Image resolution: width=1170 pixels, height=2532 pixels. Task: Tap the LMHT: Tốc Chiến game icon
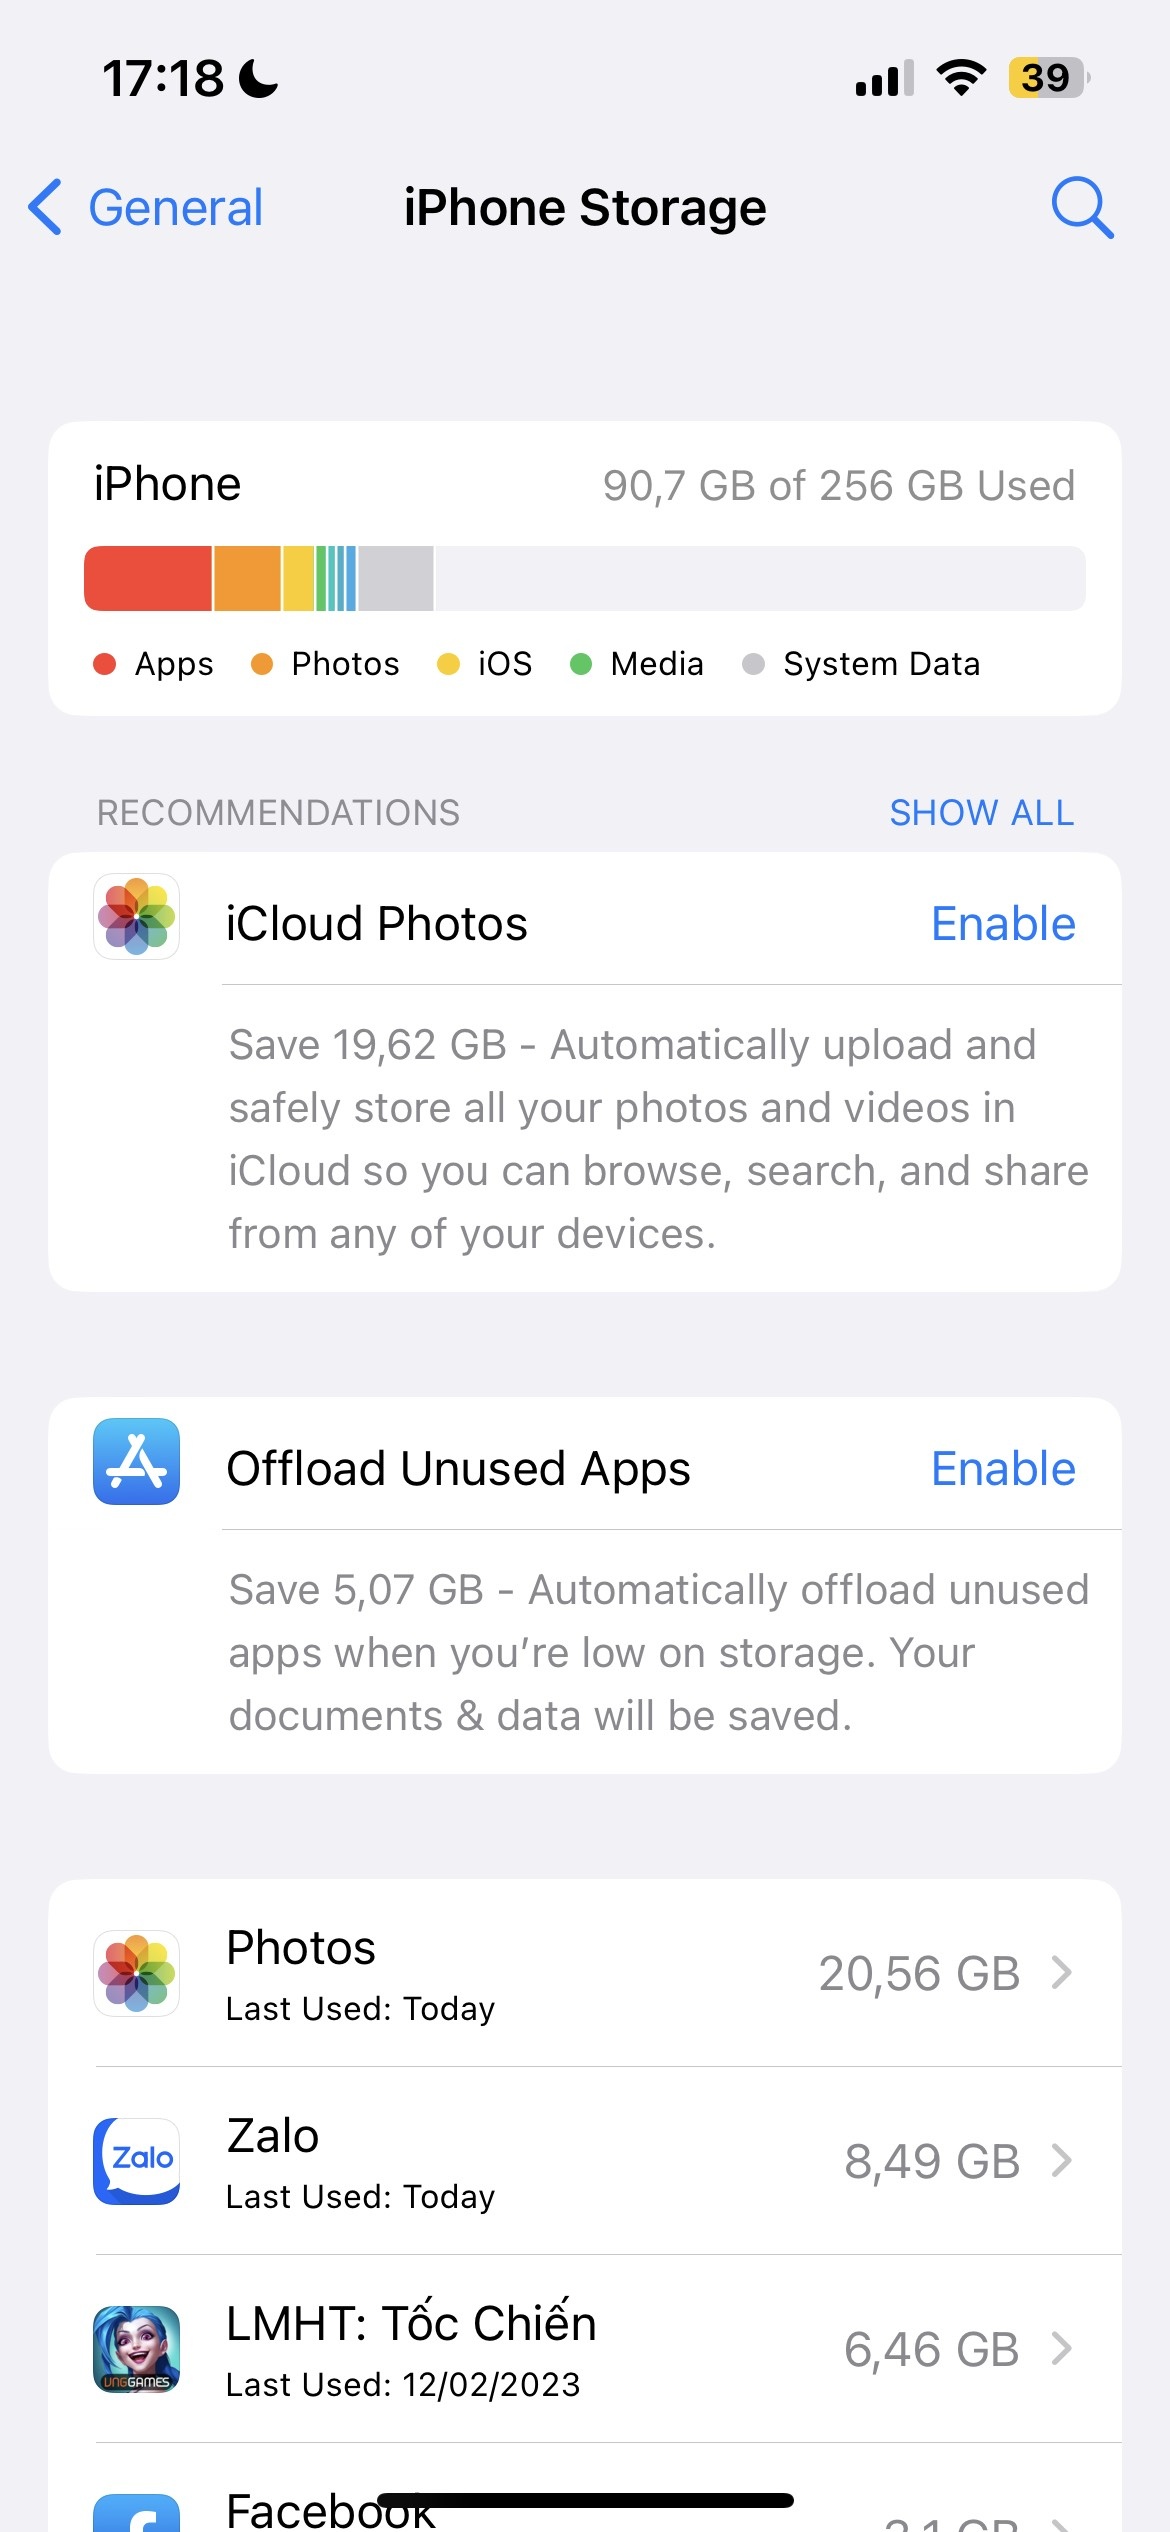click(x=136, y=2349)
